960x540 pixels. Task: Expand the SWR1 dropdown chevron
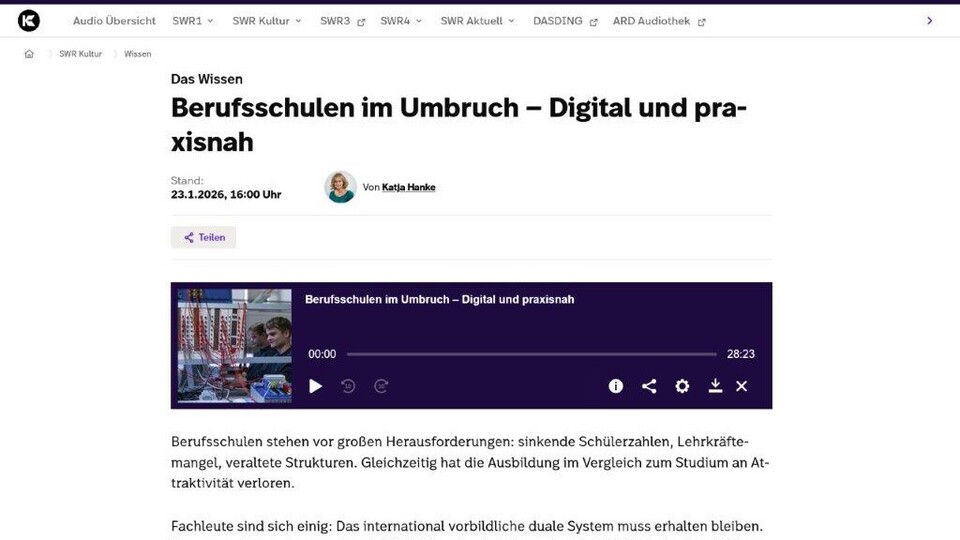[x=210, y=21]
